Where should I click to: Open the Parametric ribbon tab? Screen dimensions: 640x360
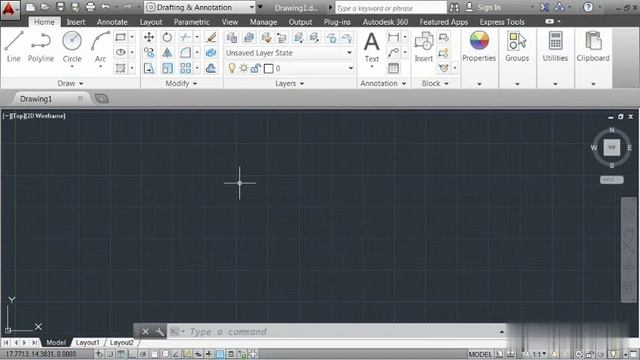(191, 22)
